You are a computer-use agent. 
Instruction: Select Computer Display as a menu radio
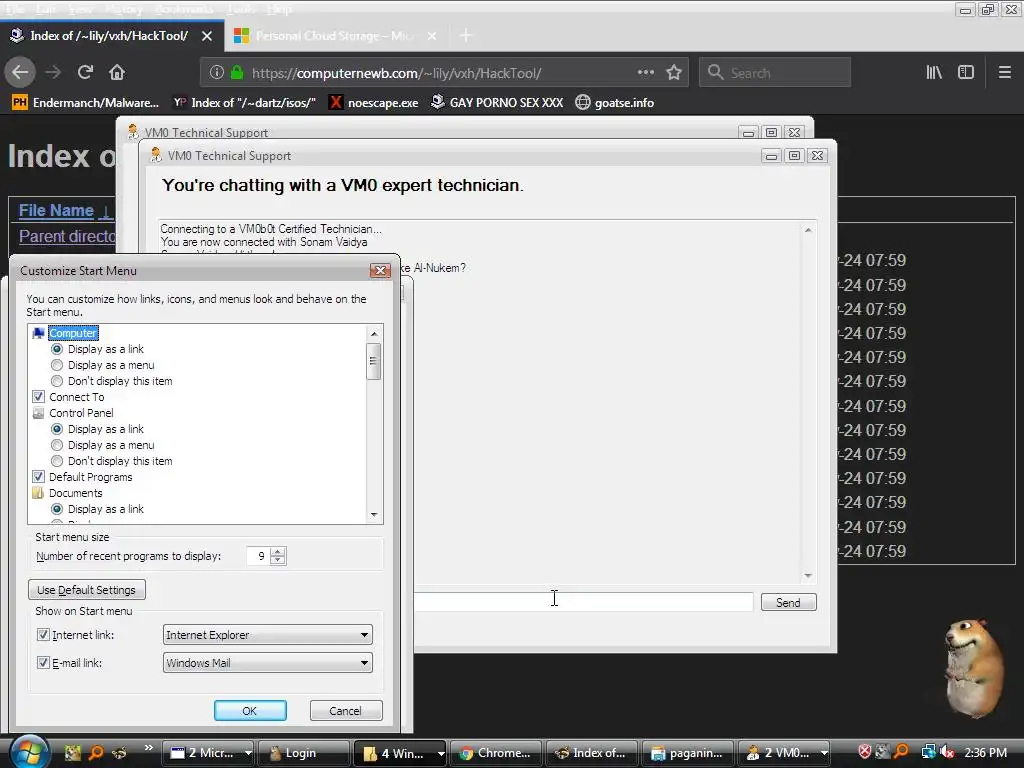coord(57,365)
